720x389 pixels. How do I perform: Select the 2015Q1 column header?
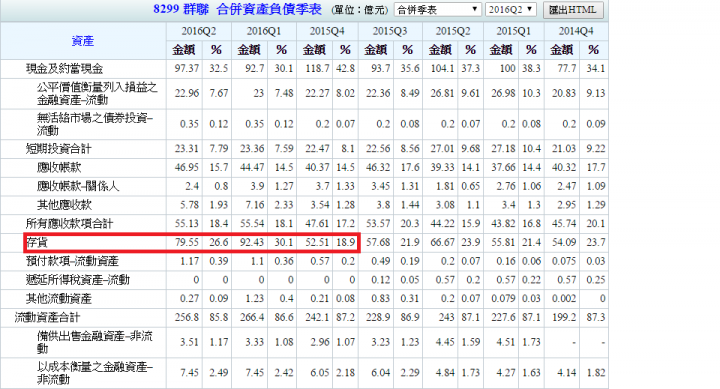coord(513,31)
